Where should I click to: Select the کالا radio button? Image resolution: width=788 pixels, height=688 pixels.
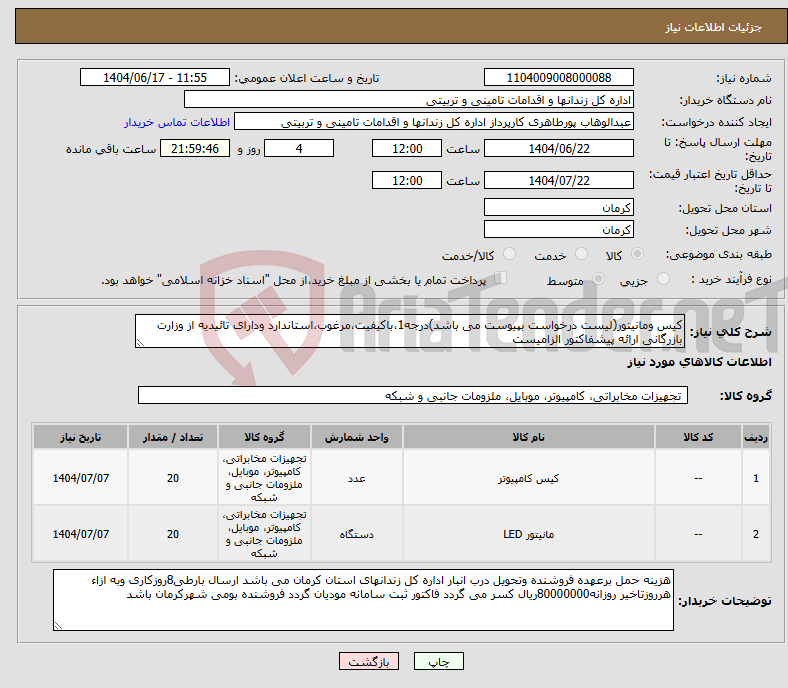point(637,254)
